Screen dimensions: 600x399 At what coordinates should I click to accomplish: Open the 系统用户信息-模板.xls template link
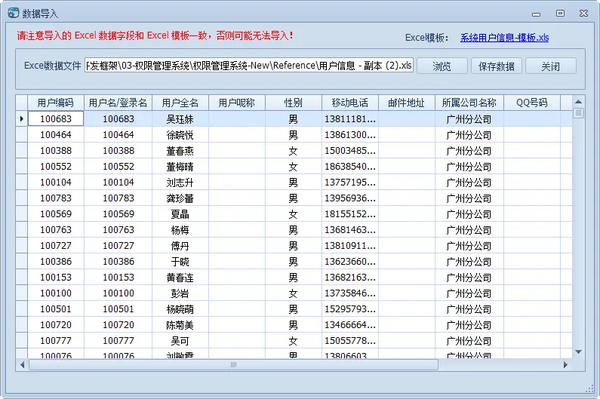pos(504,37)
